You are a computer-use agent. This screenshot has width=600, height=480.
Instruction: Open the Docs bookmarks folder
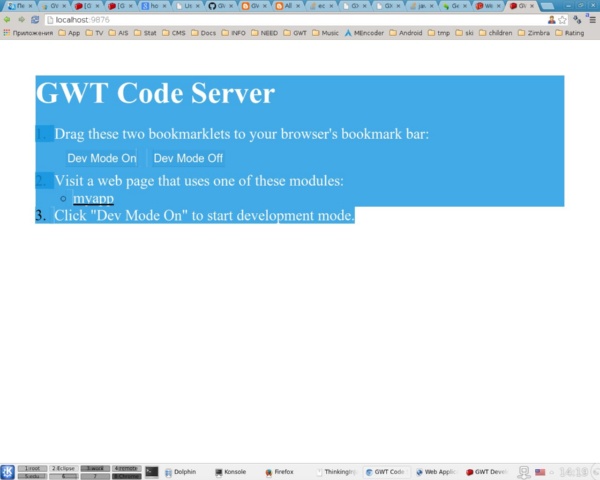tap(203, 32)
